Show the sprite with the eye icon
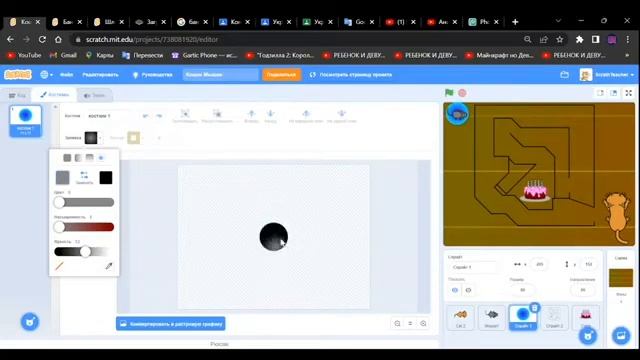Screen dimensions: 640x360 (x=455, y=290)
